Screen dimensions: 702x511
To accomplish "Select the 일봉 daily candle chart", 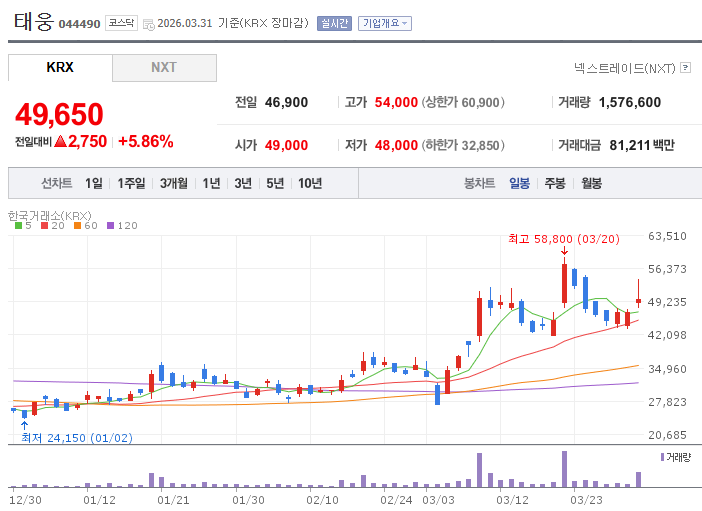I will coord(519,183).
